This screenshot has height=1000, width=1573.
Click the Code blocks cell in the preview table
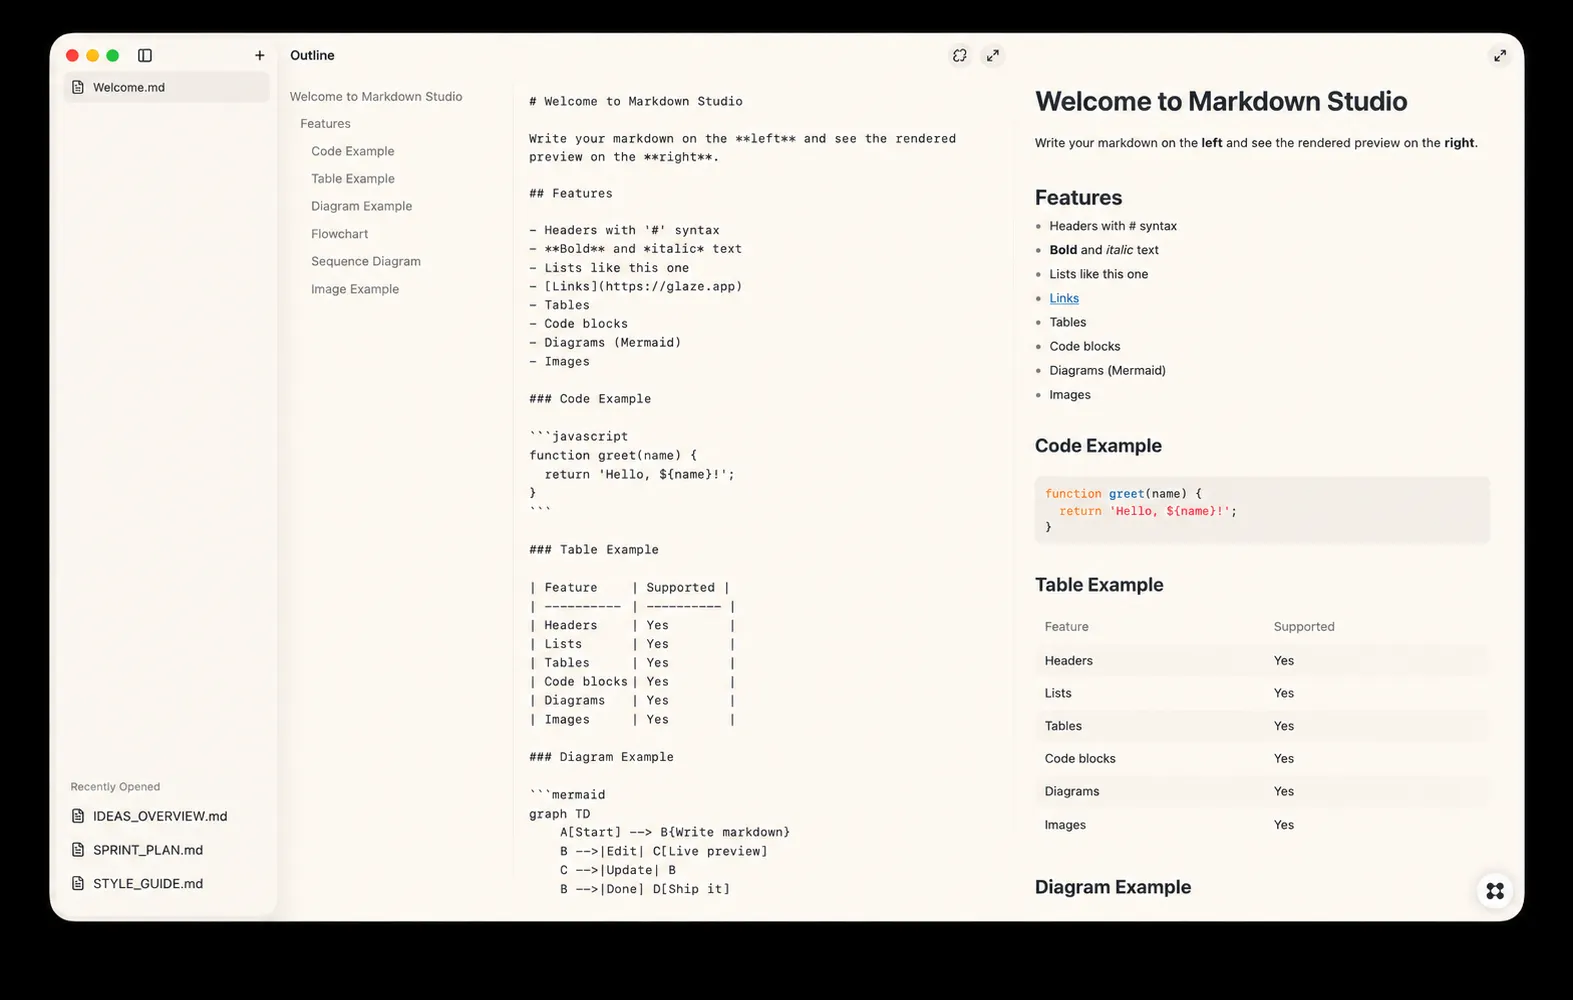(x=1080, y=759)
